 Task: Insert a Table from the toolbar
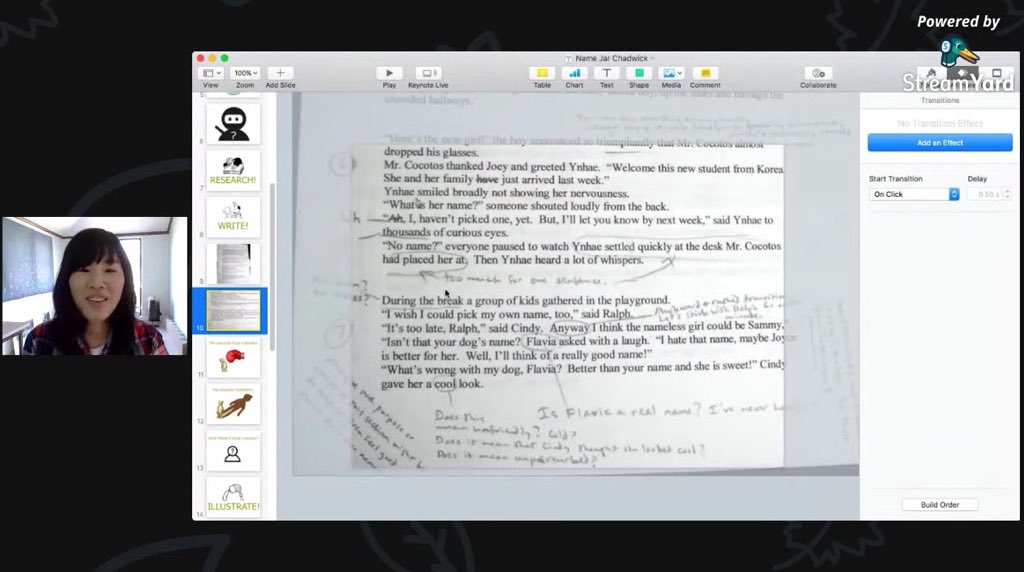pos(542,73)
